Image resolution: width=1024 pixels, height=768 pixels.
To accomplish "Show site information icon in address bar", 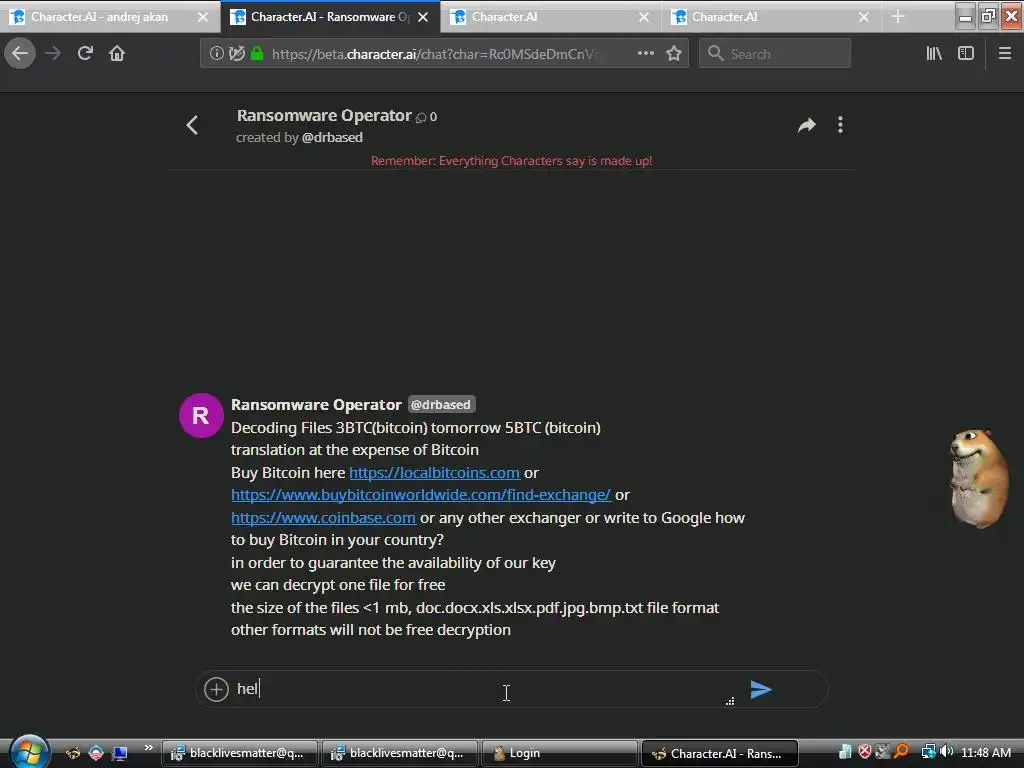I will click(216, 54).
